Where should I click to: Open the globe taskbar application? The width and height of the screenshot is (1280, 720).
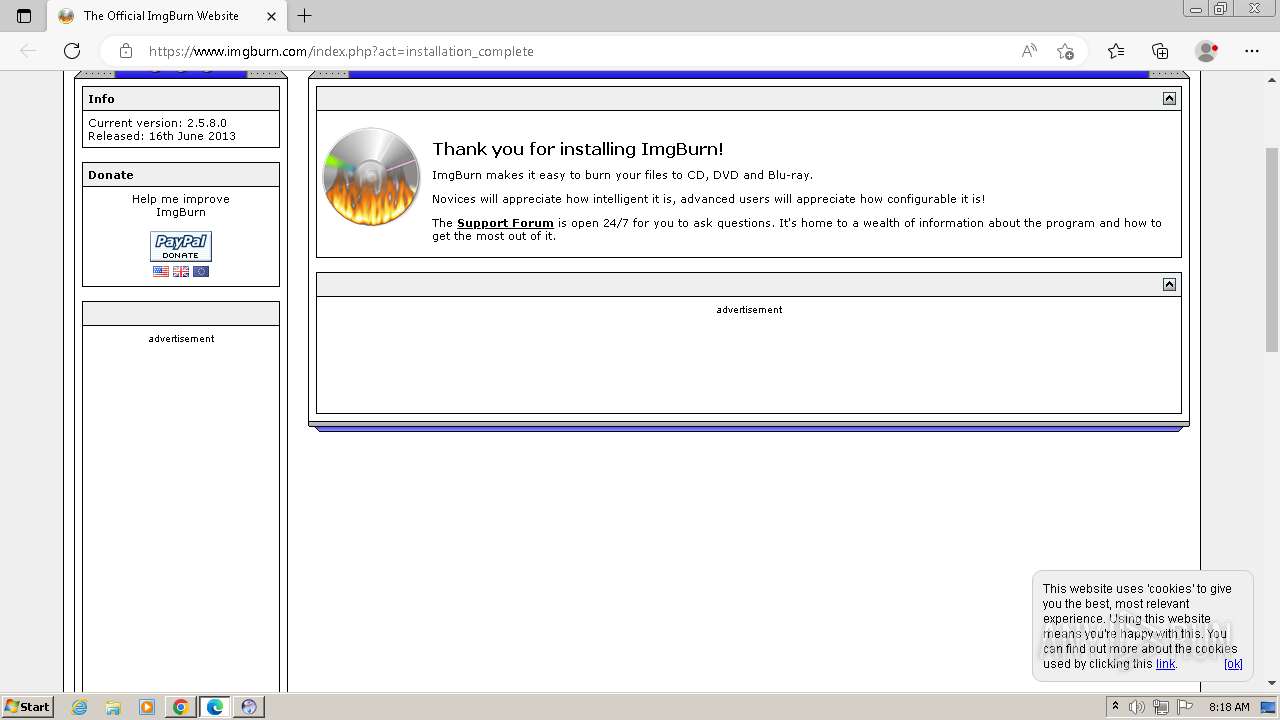coord(249,707)
